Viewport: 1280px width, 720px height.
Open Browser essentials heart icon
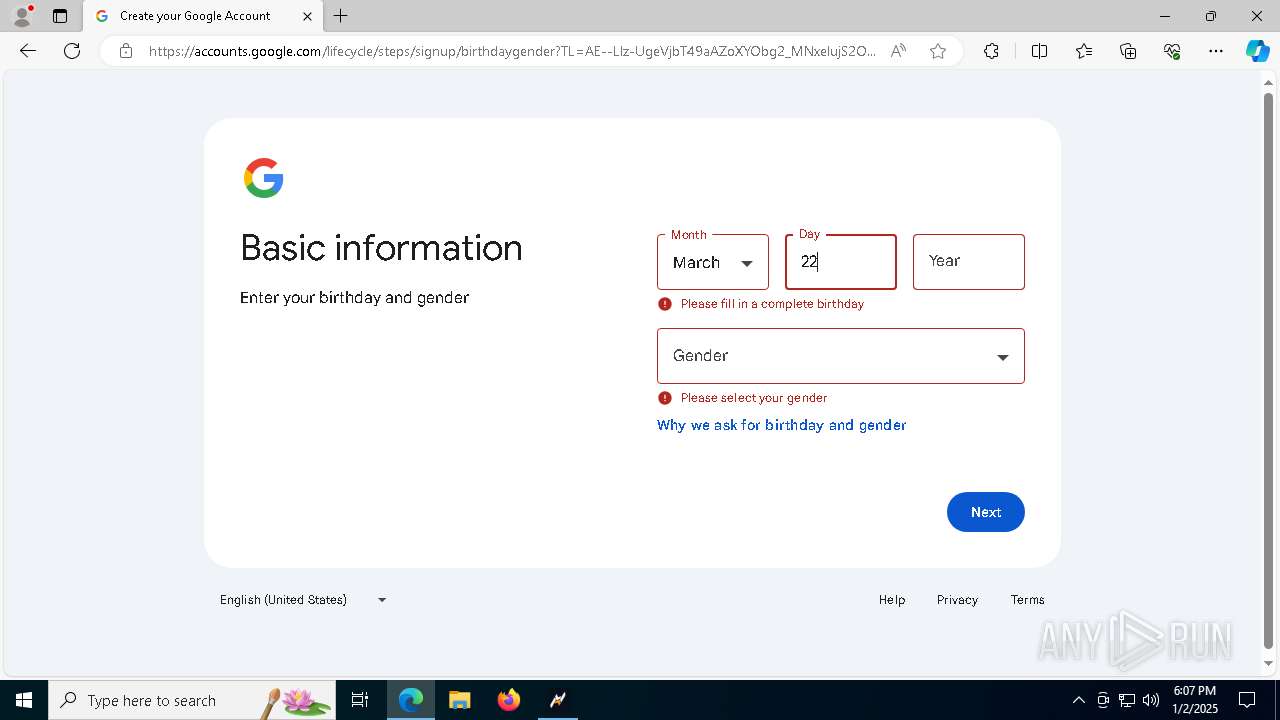(1172, 51)
